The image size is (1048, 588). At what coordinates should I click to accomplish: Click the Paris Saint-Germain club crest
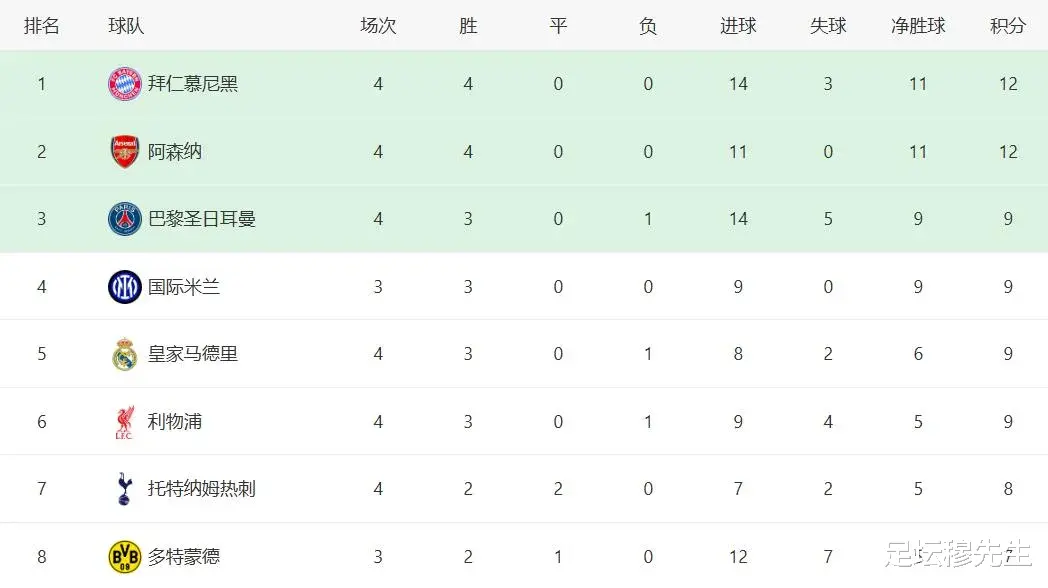click(125, 219)
